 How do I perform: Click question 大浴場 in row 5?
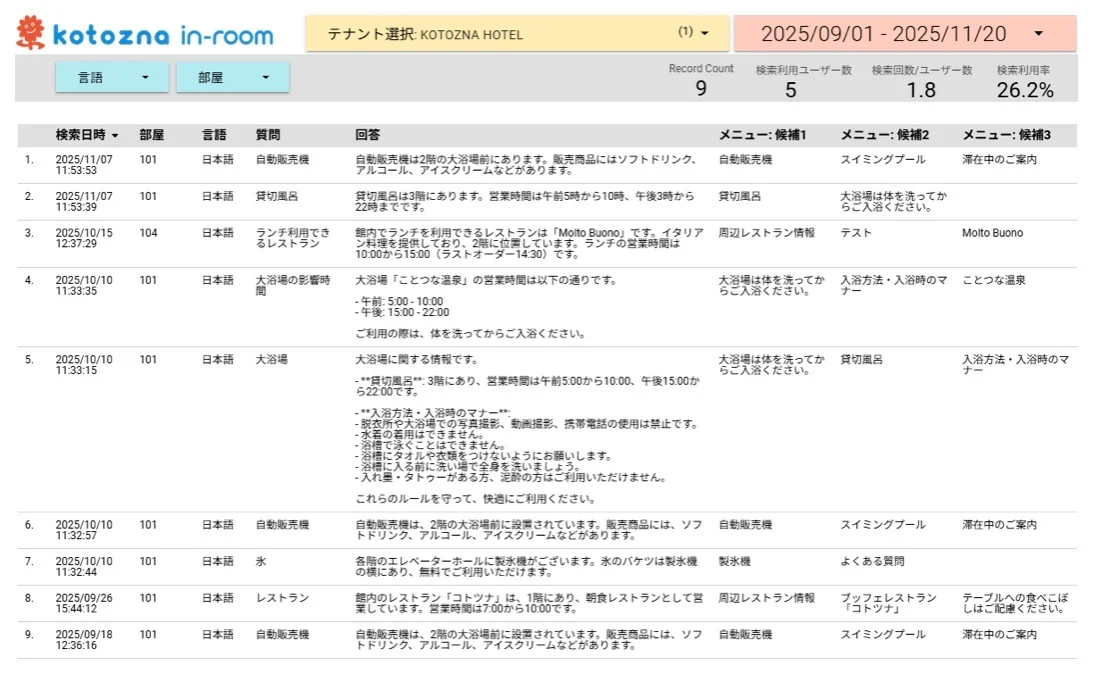coord(271,360)
